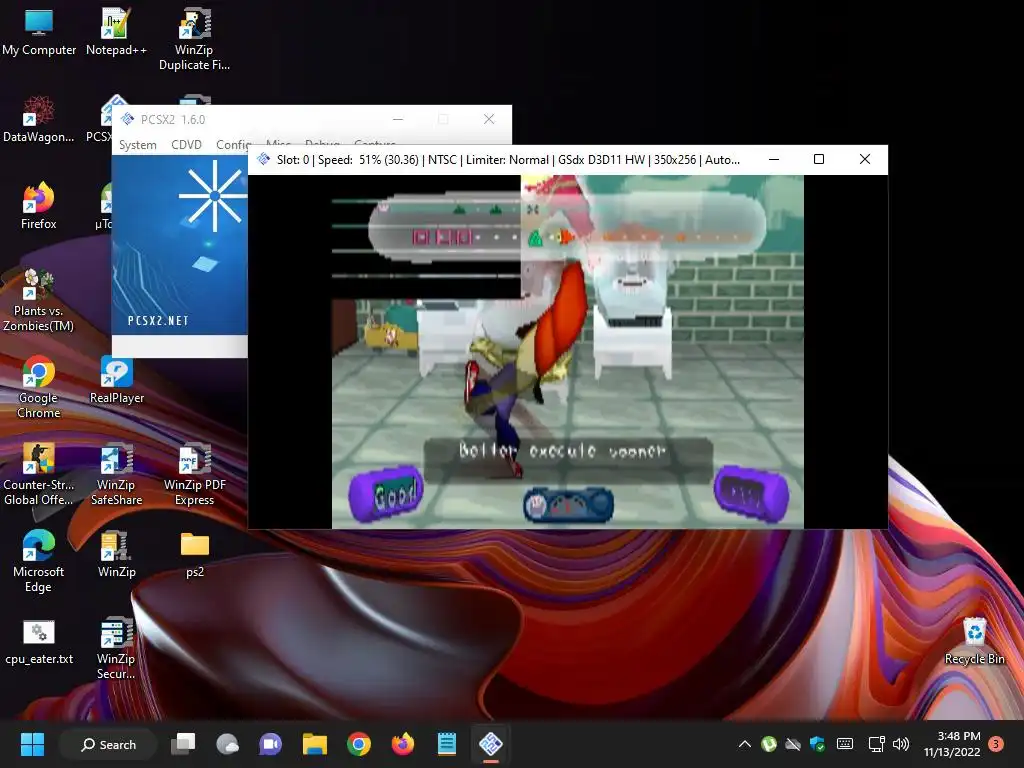Open the ps2 folder on desktop

[x=195, y=554]
